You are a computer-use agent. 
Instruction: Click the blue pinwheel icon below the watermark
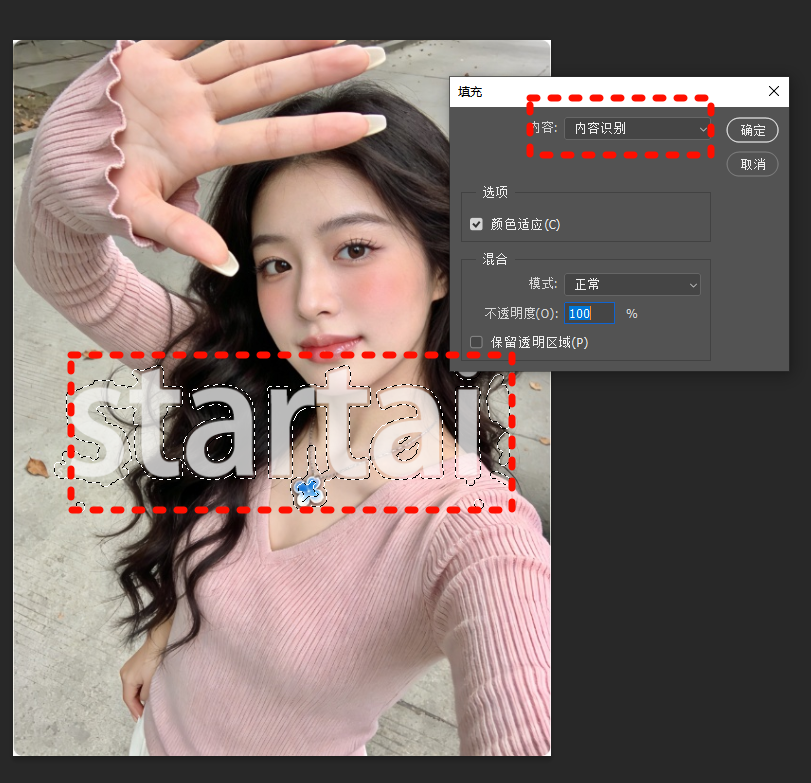pos(309,490)
